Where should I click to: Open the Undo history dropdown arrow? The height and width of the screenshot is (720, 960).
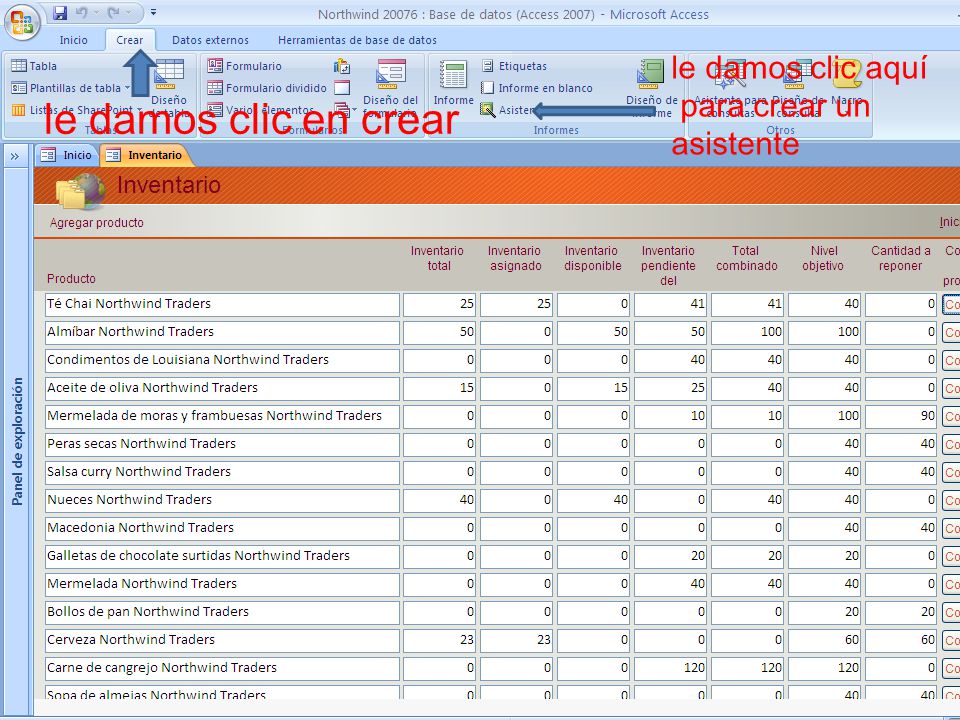pyautogui.click(x=96, y=13)
